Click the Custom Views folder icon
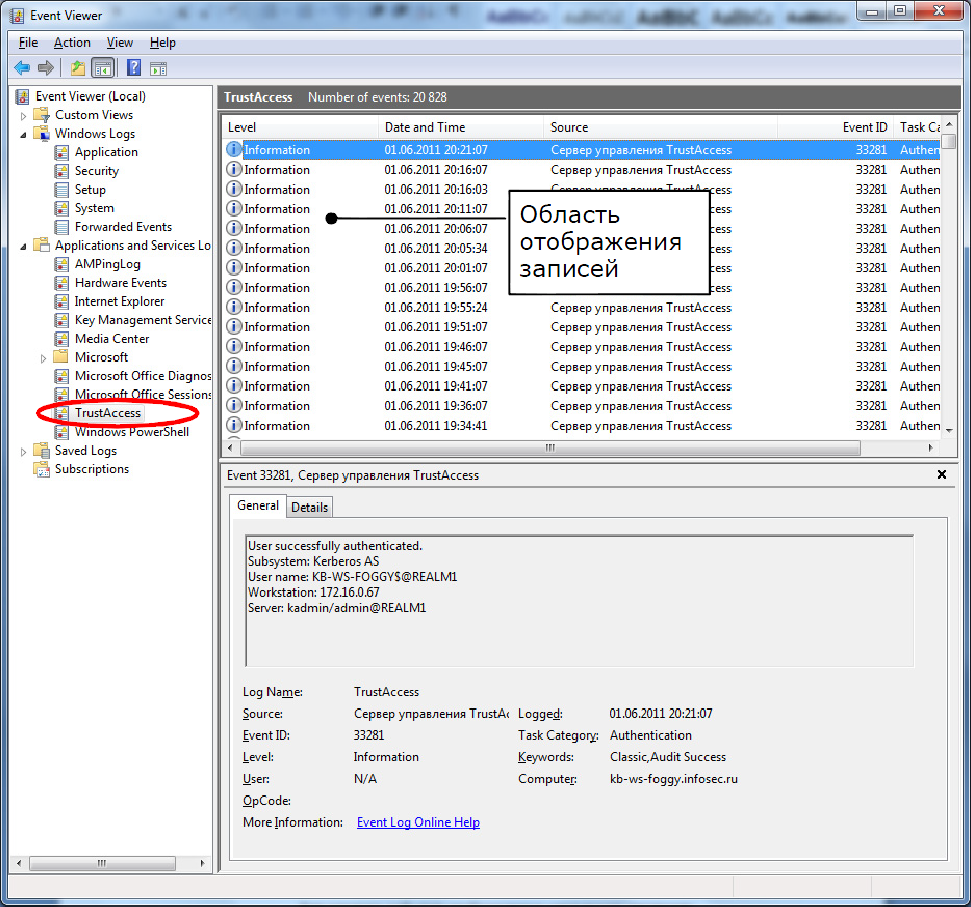 (x=41, y=115)
